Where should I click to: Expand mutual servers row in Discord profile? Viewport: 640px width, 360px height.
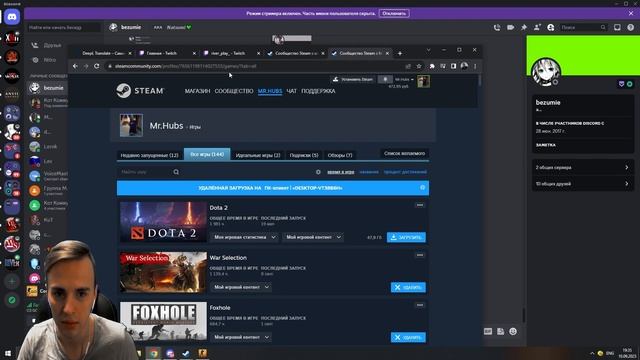pos(583,167)
